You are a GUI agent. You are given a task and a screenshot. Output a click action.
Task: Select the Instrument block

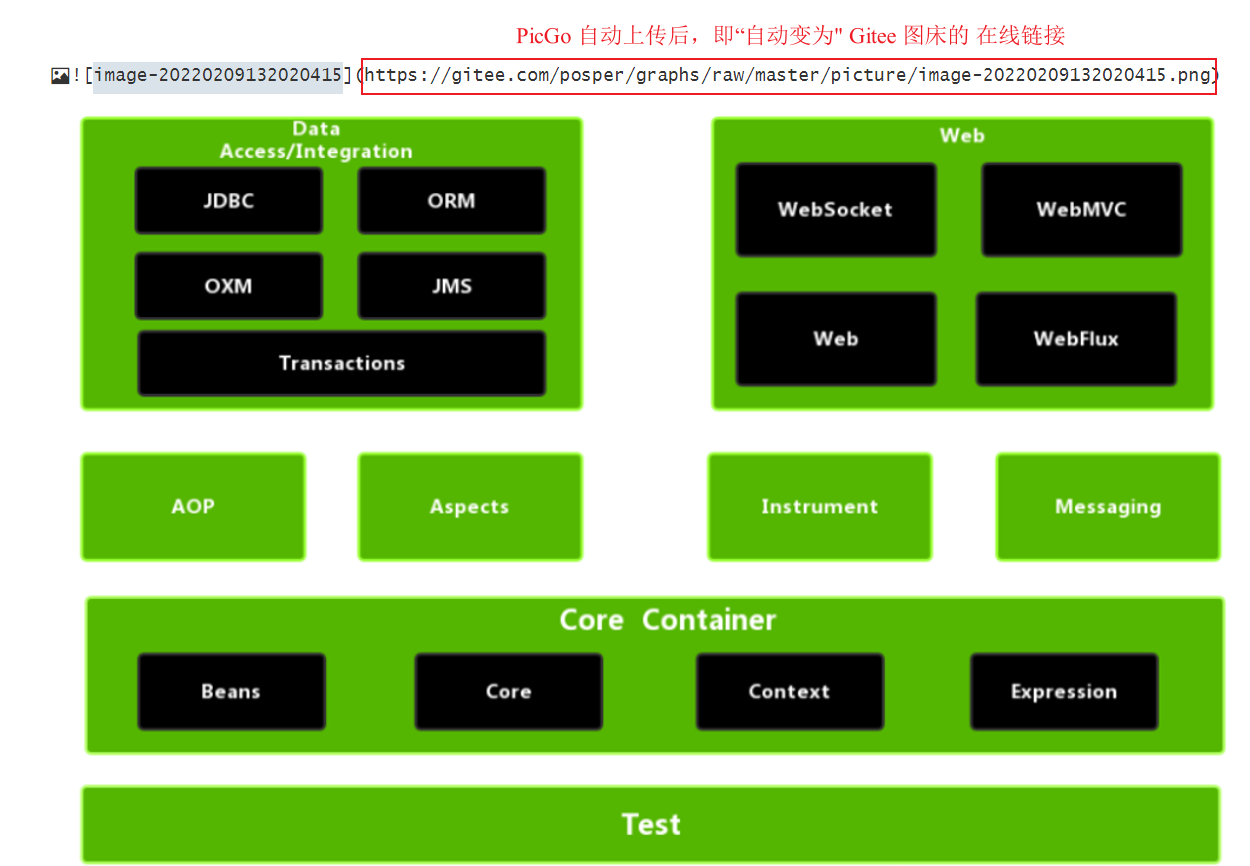click(x=819, y=506)
